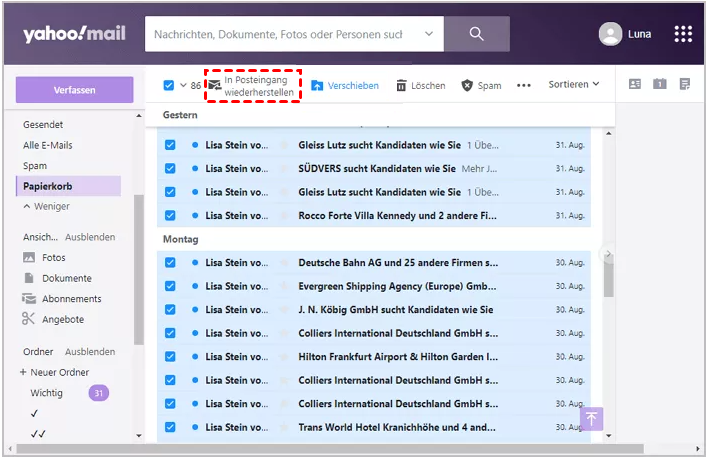Uncheck Deutsche Bahn AG email checkbox
This screenshot has width=707, height=458.
click(x=170, y=262)
